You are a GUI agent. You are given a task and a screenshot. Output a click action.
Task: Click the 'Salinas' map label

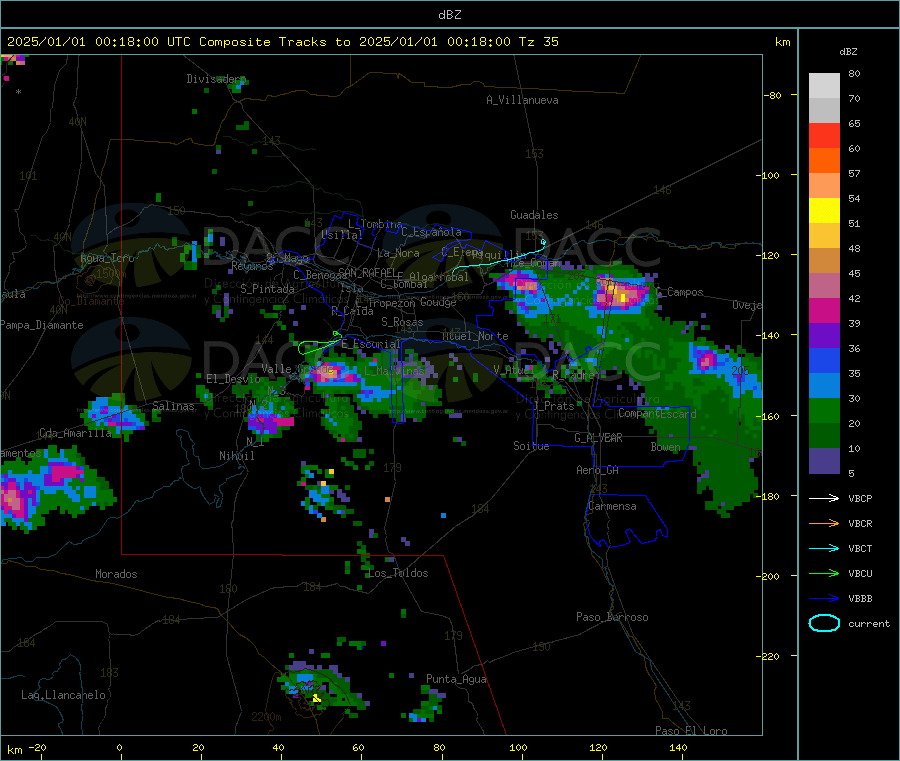coord(173,406)
